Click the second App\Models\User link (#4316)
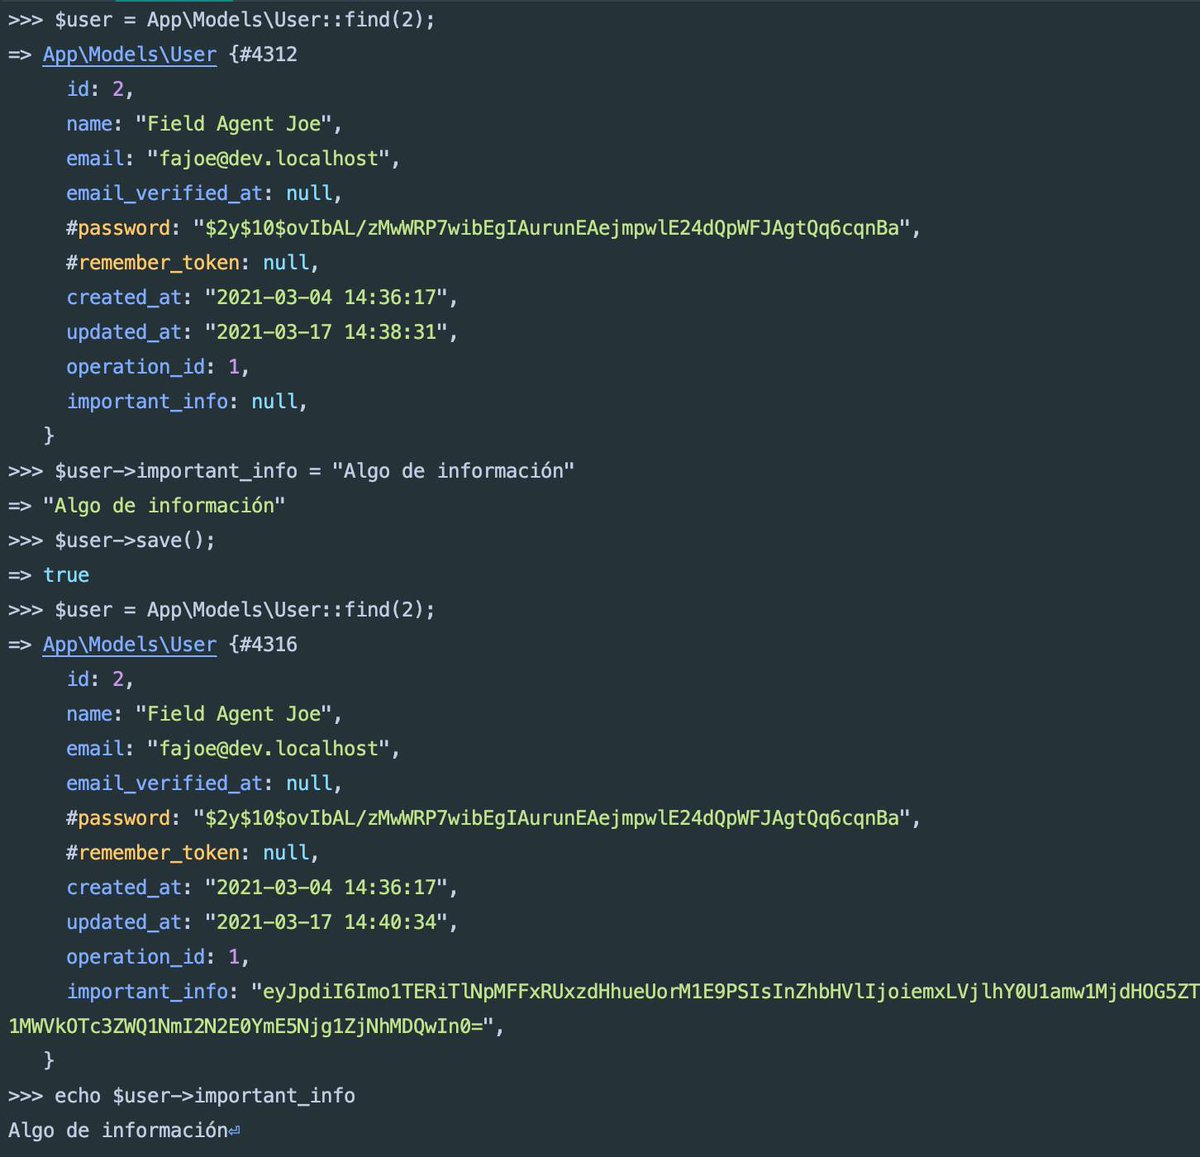The height and width of the screenshot is (1157, 1200). pos(129,645)
